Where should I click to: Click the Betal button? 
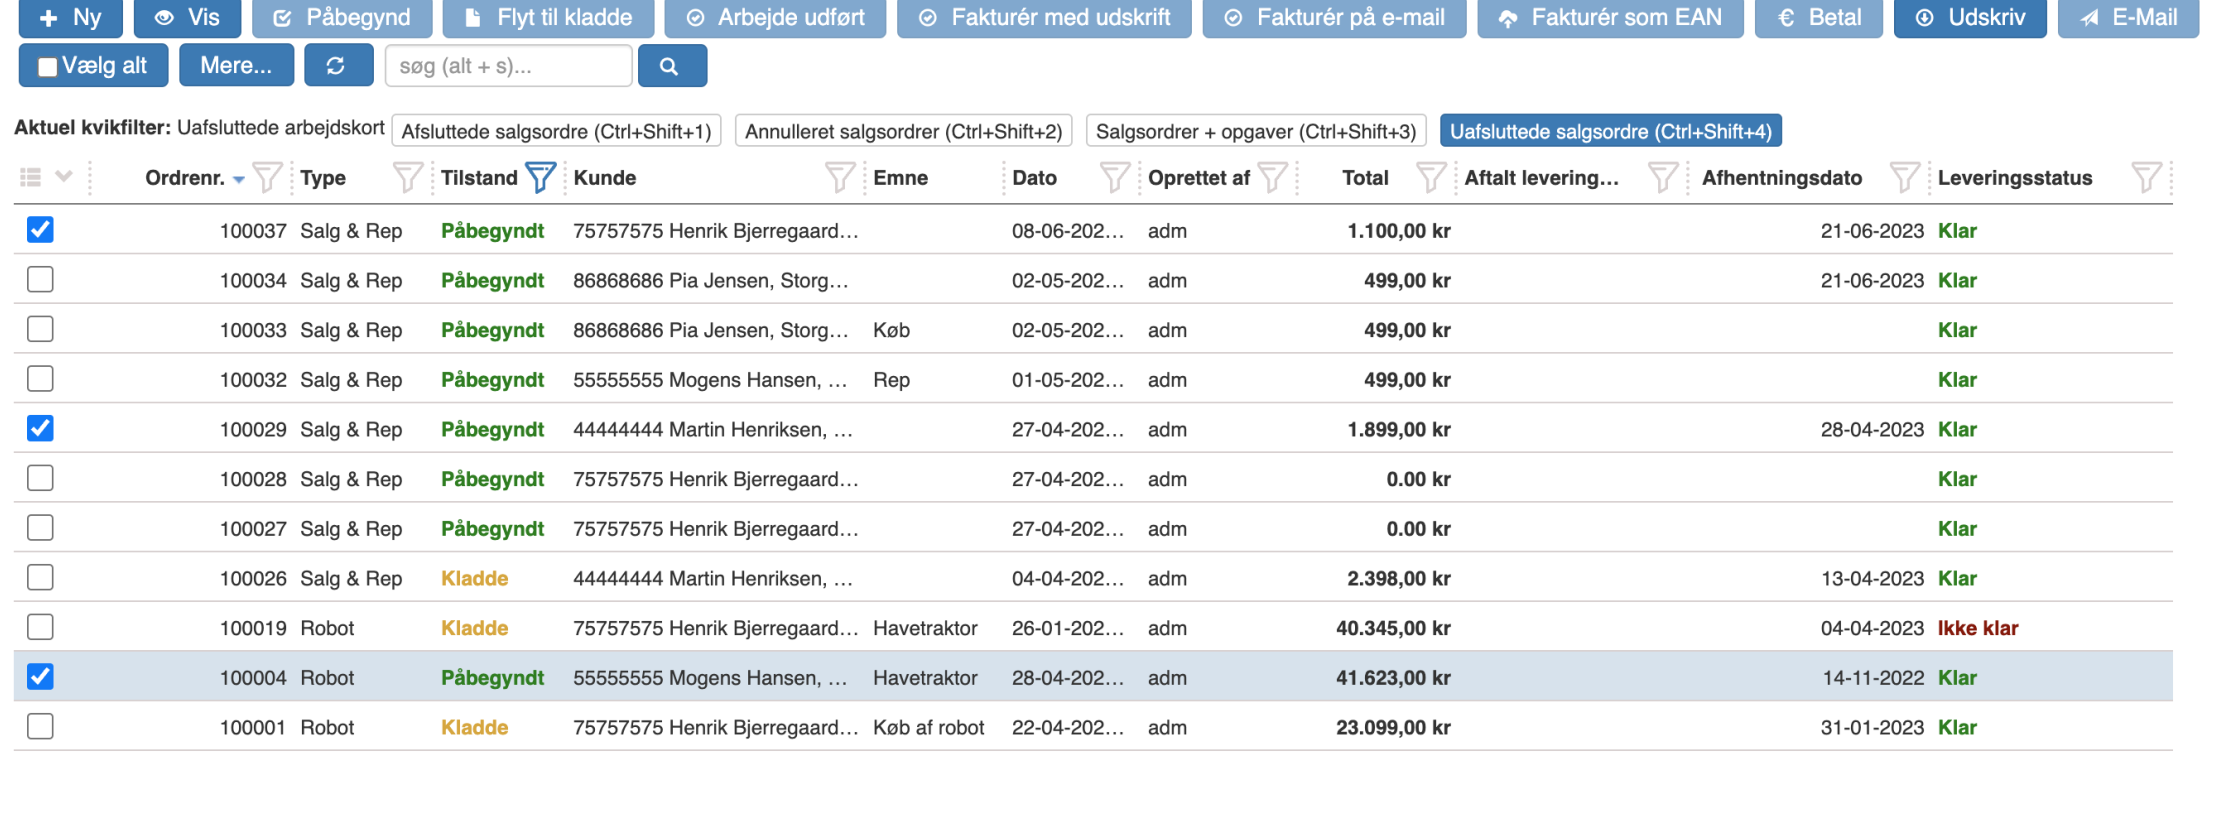point(1818,17)
